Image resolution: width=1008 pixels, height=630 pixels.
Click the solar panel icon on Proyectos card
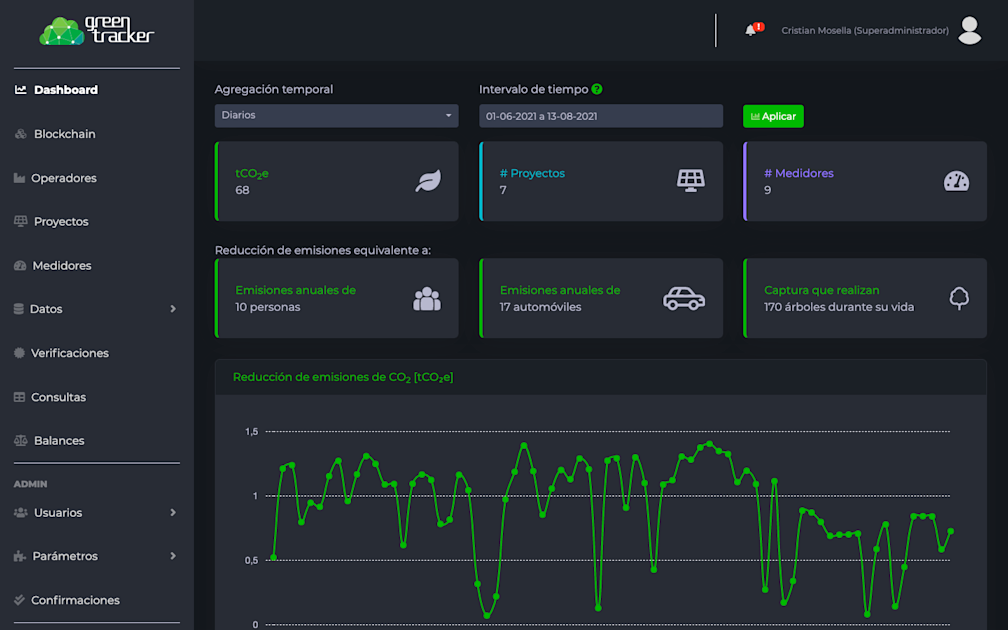690,180
